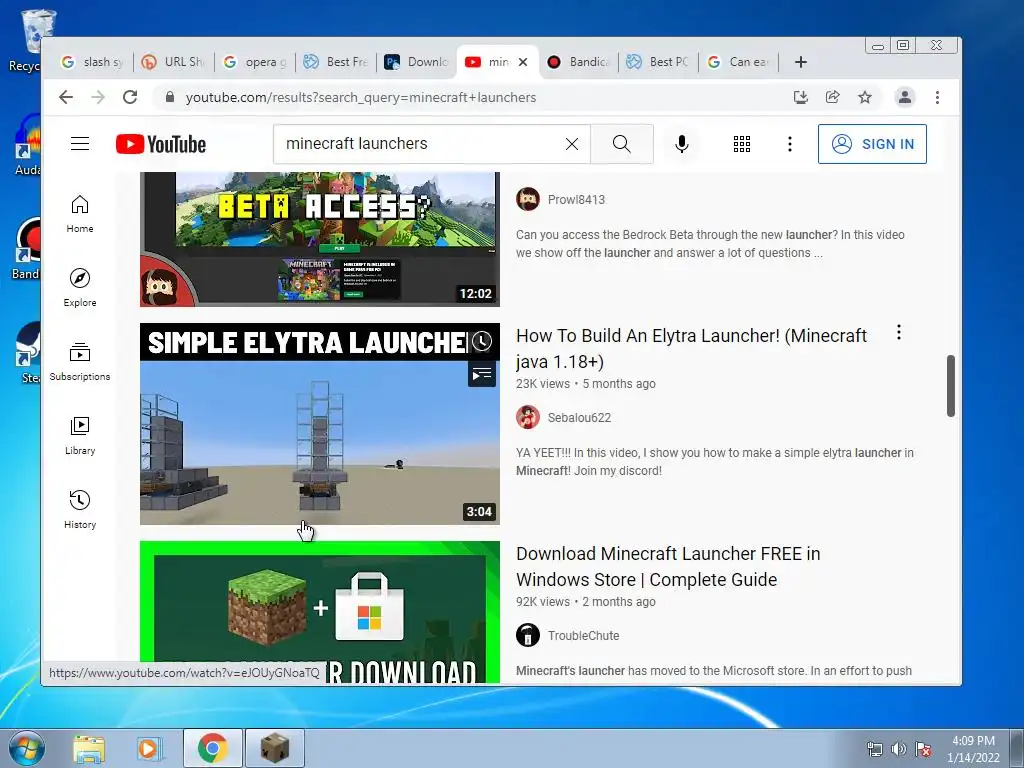Screen dimensions: 1024x768
Task: Open 'How To Build An Elytra Launcher' title
Action: pyautogui.click(x=692, y=348)
